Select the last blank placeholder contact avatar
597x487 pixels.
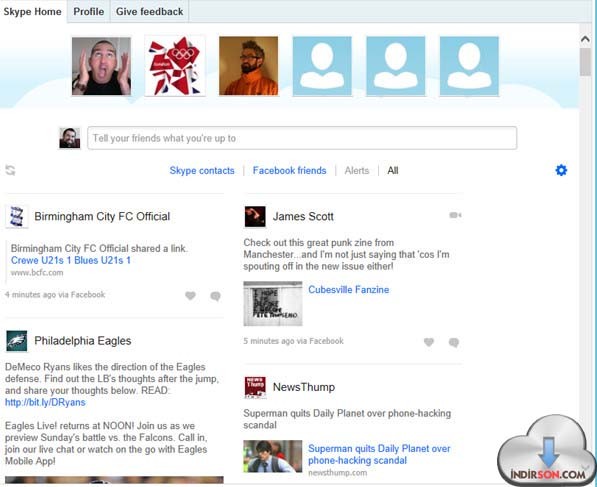coord(469,66)
